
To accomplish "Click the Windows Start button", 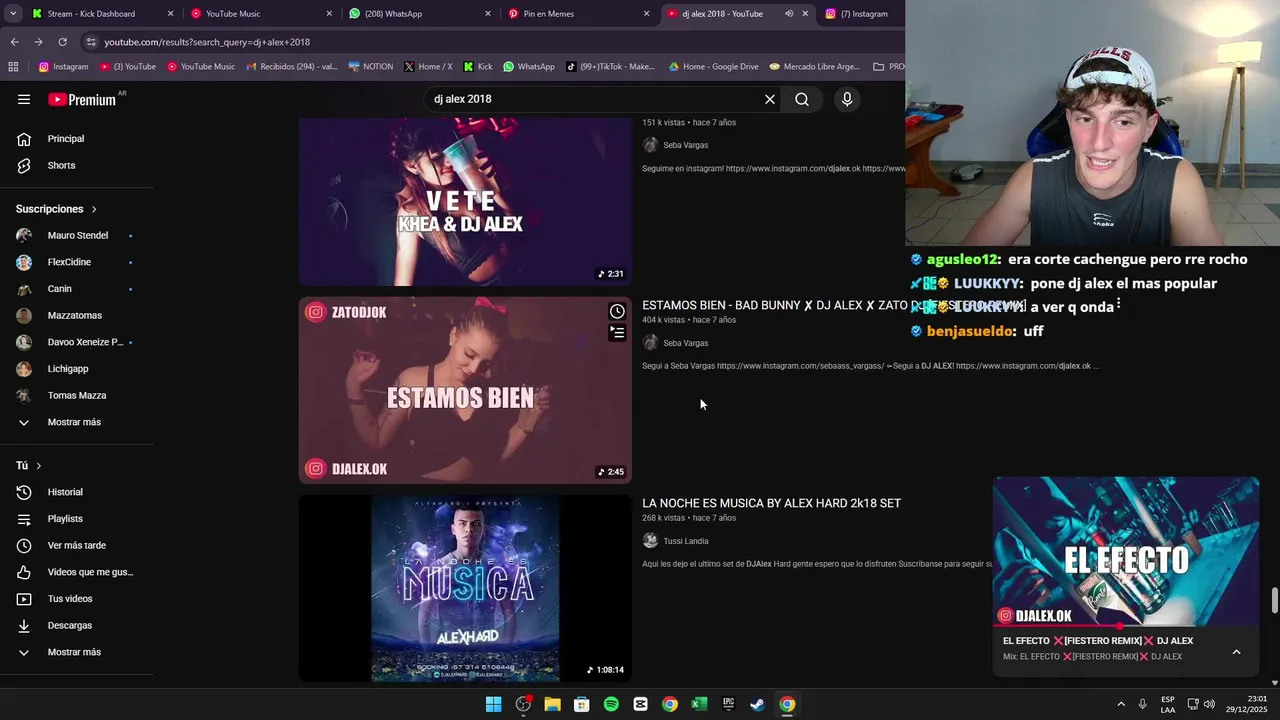I will (x=494, y=704).
